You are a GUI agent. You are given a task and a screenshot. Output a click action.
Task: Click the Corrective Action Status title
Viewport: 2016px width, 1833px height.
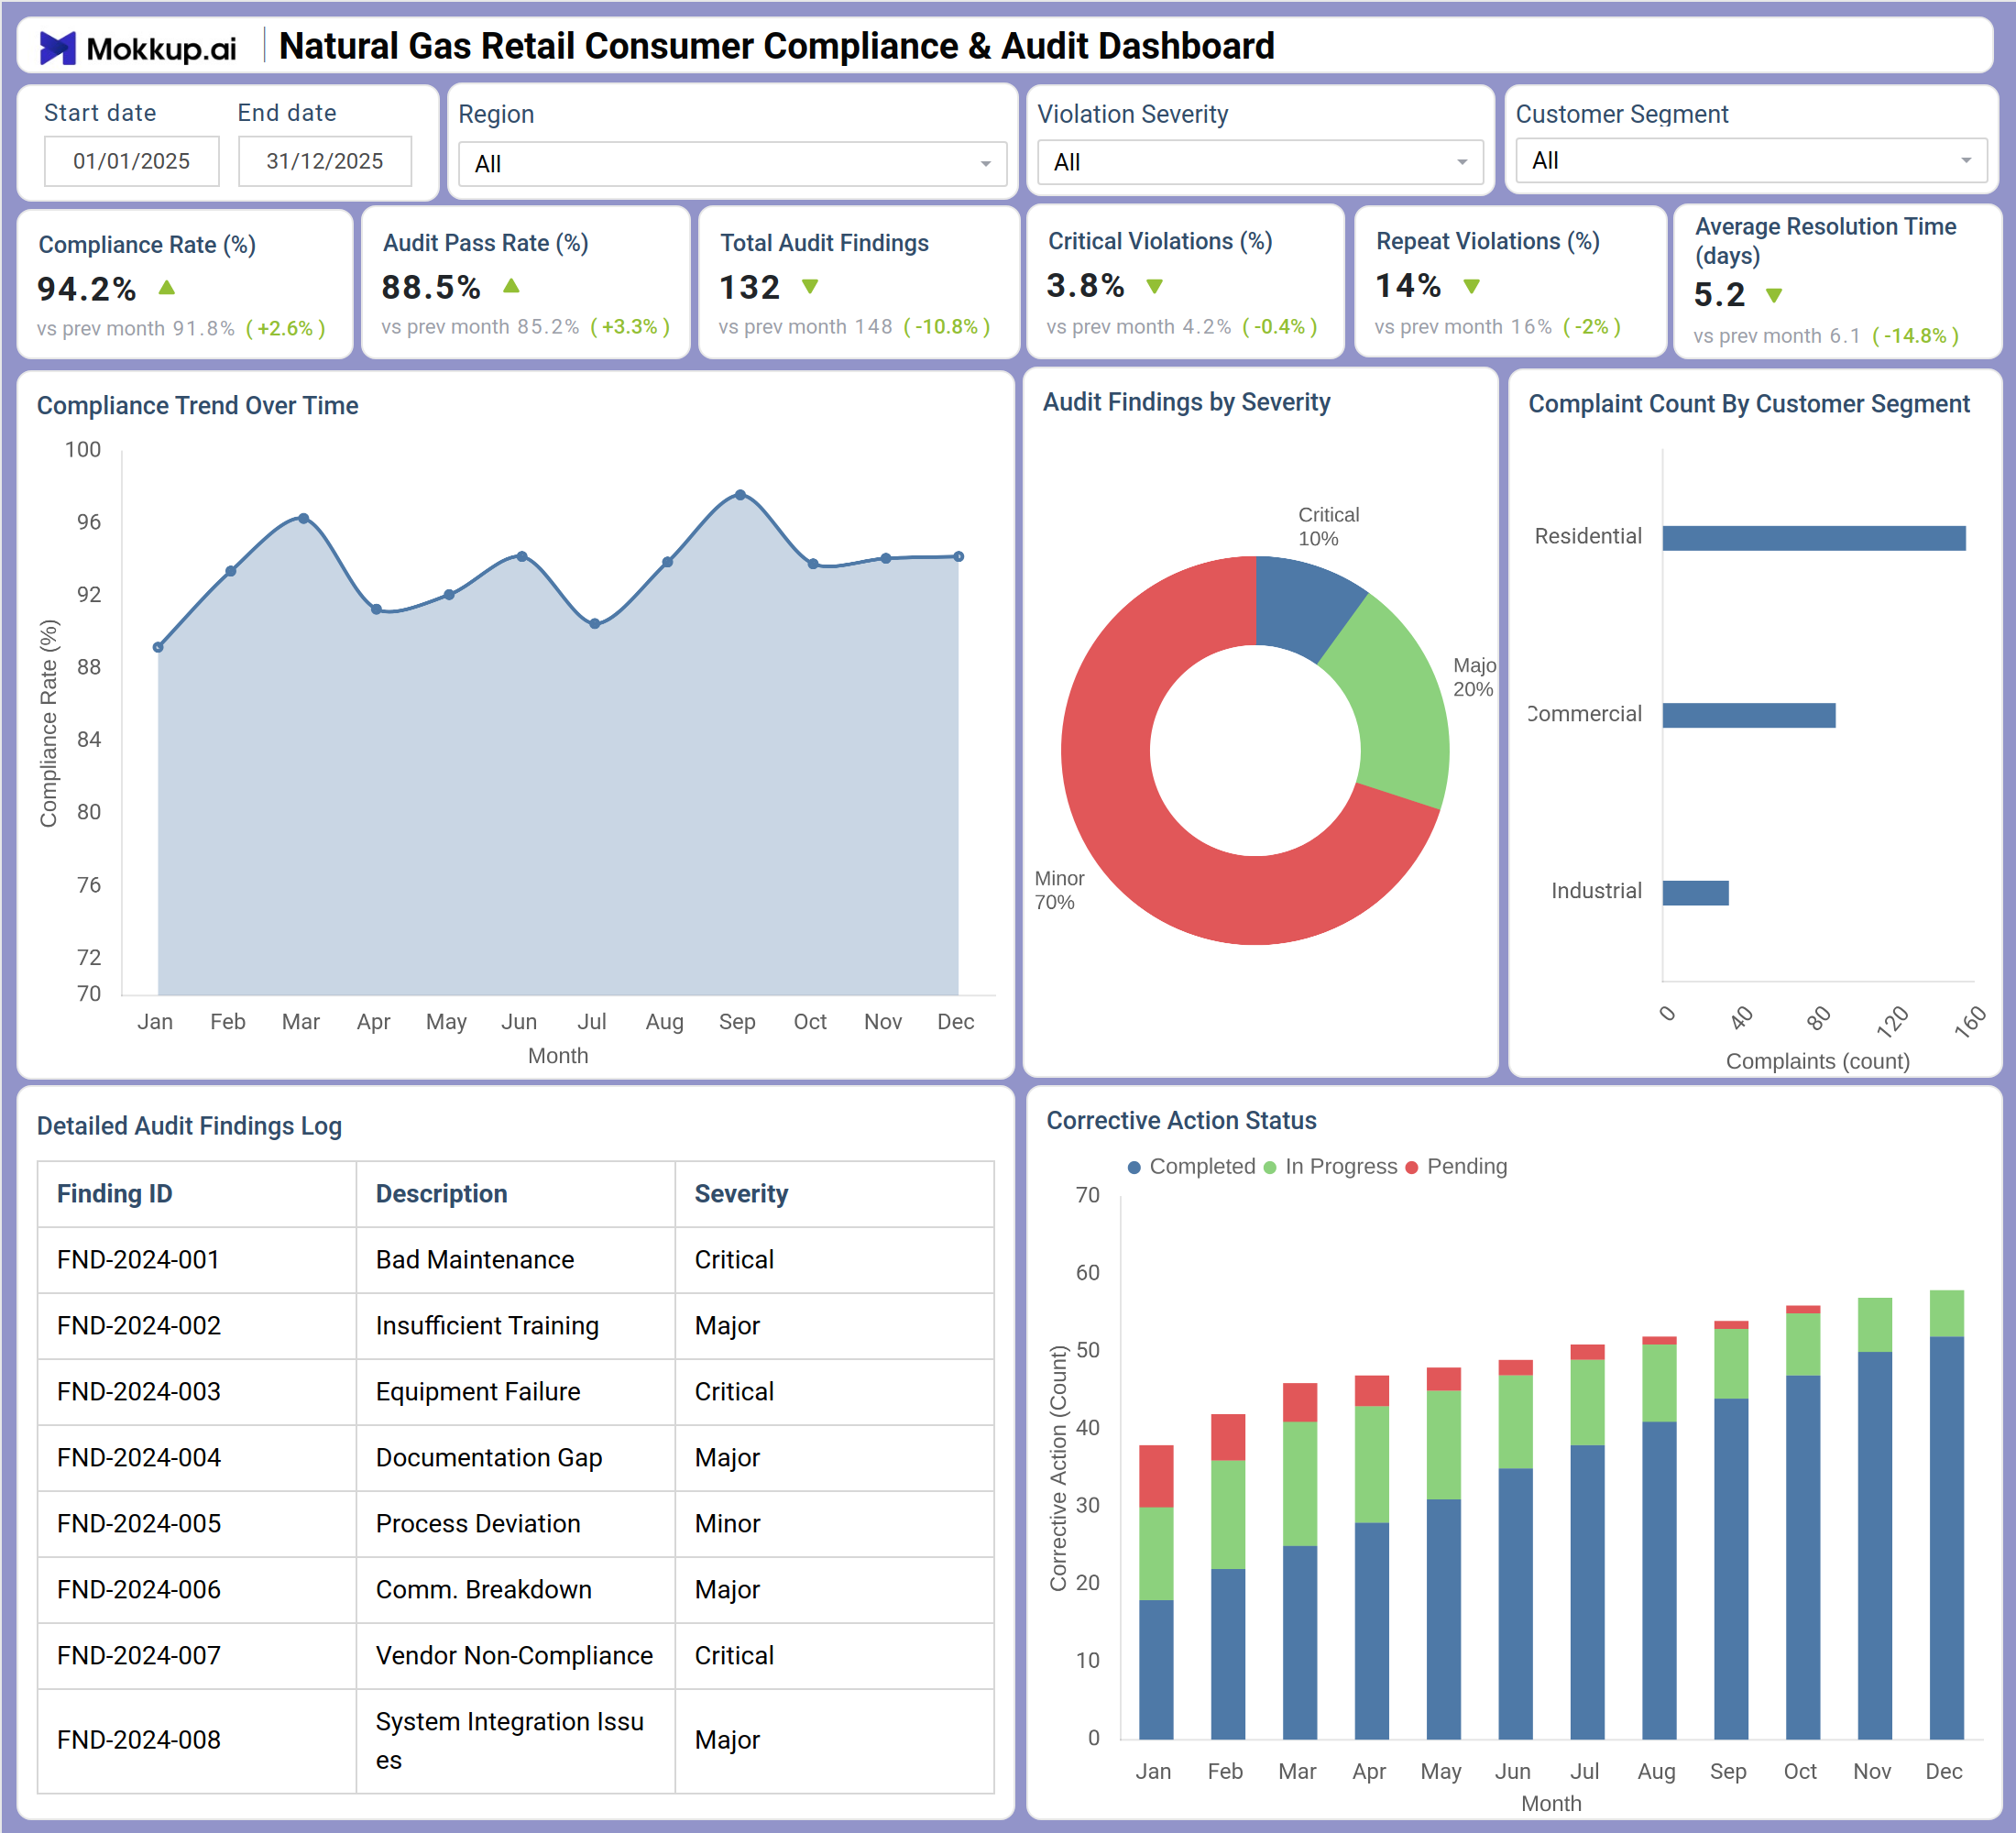click(x=1181, y=1120)
